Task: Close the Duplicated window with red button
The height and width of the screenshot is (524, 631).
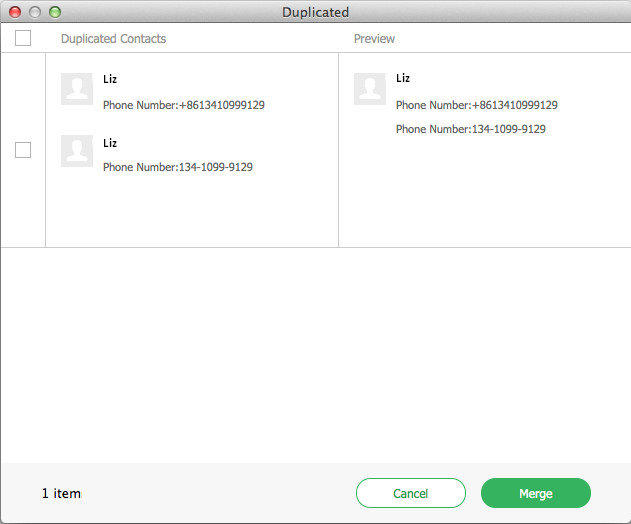Action: click(x=15, y=12)
